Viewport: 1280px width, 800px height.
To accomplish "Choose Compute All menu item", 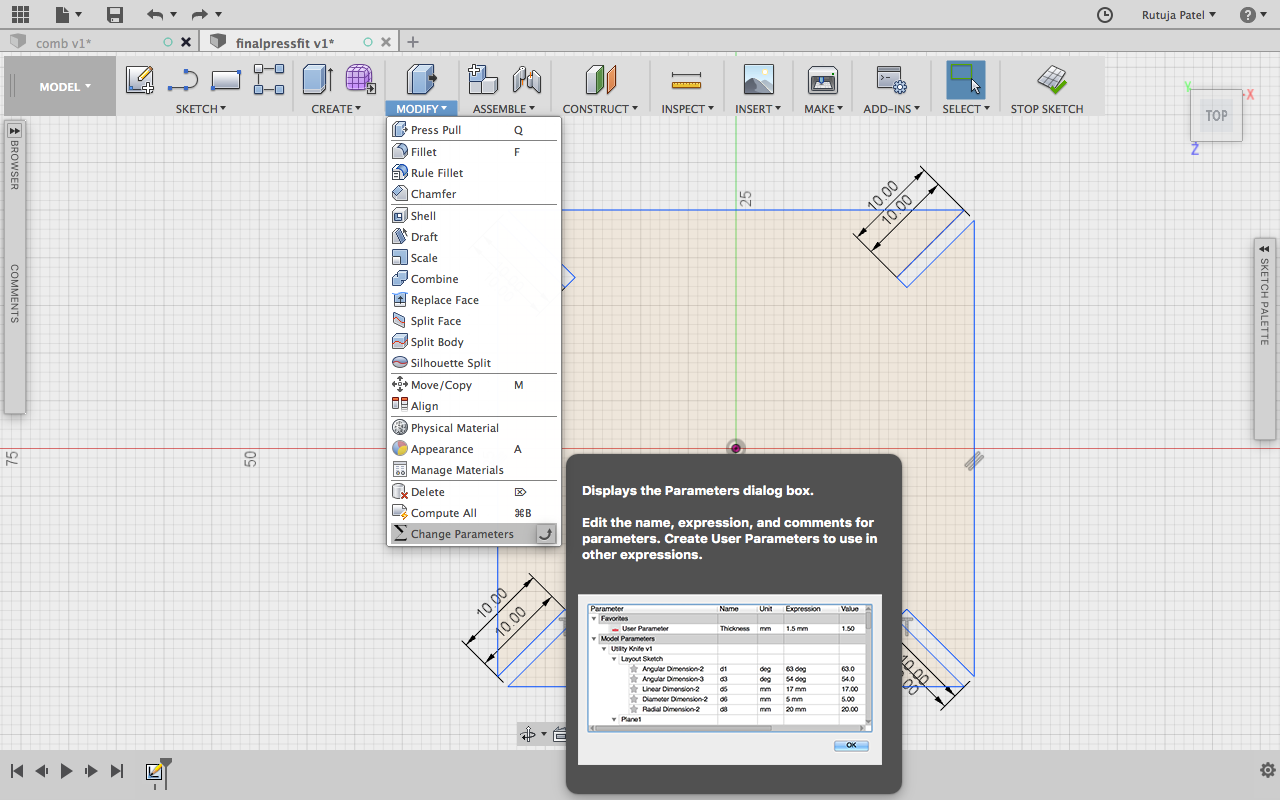I will 474,513.
